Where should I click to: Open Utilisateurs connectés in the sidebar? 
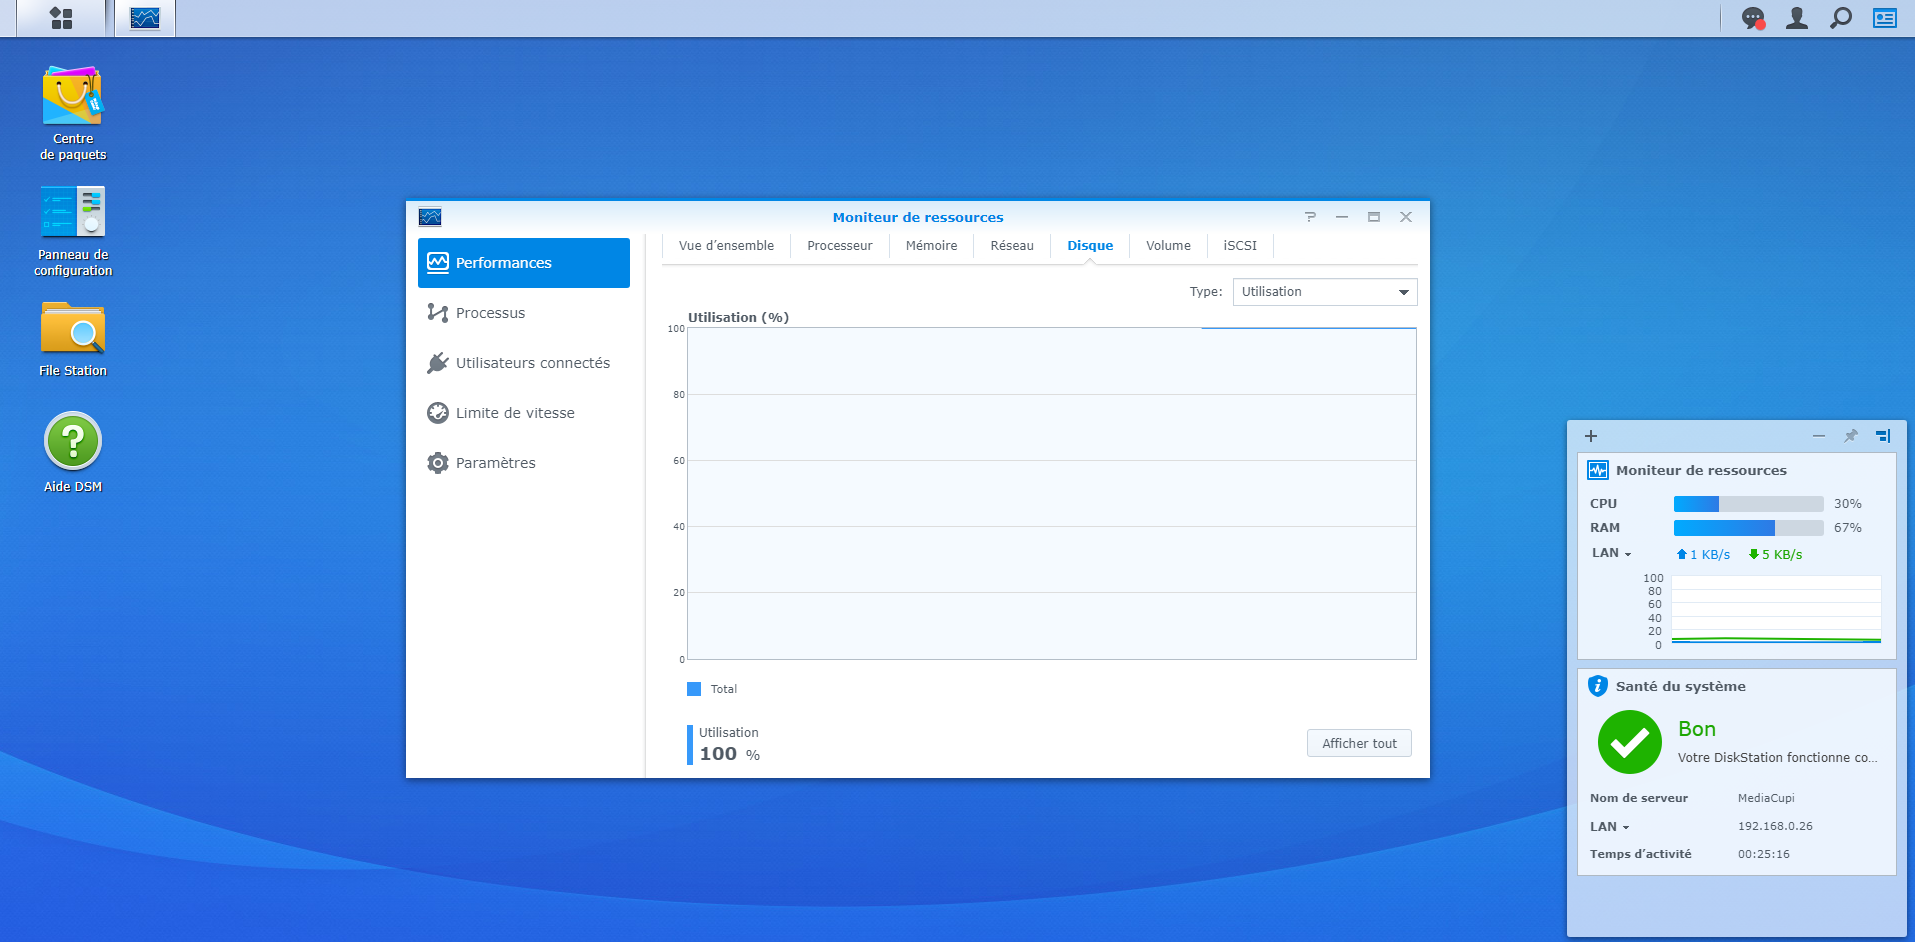[524, 363]
